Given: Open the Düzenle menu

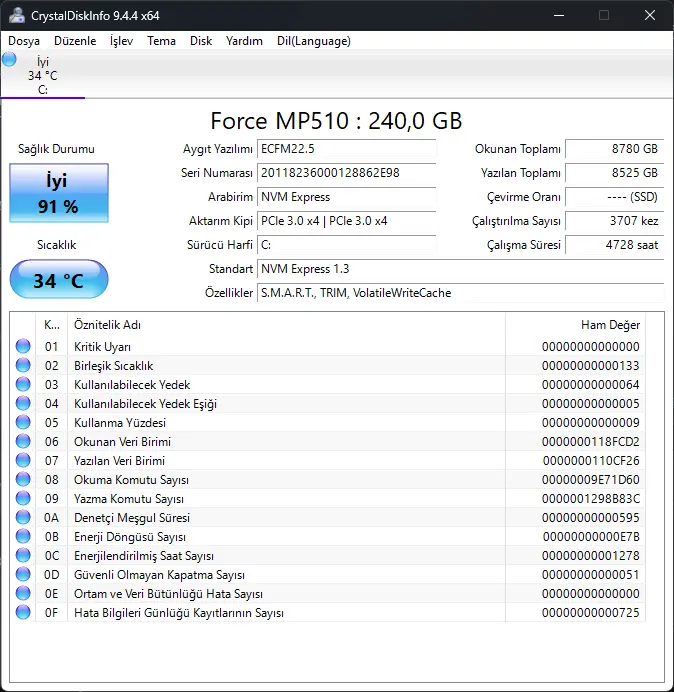Looking at the screenshot, I should 75,41.
